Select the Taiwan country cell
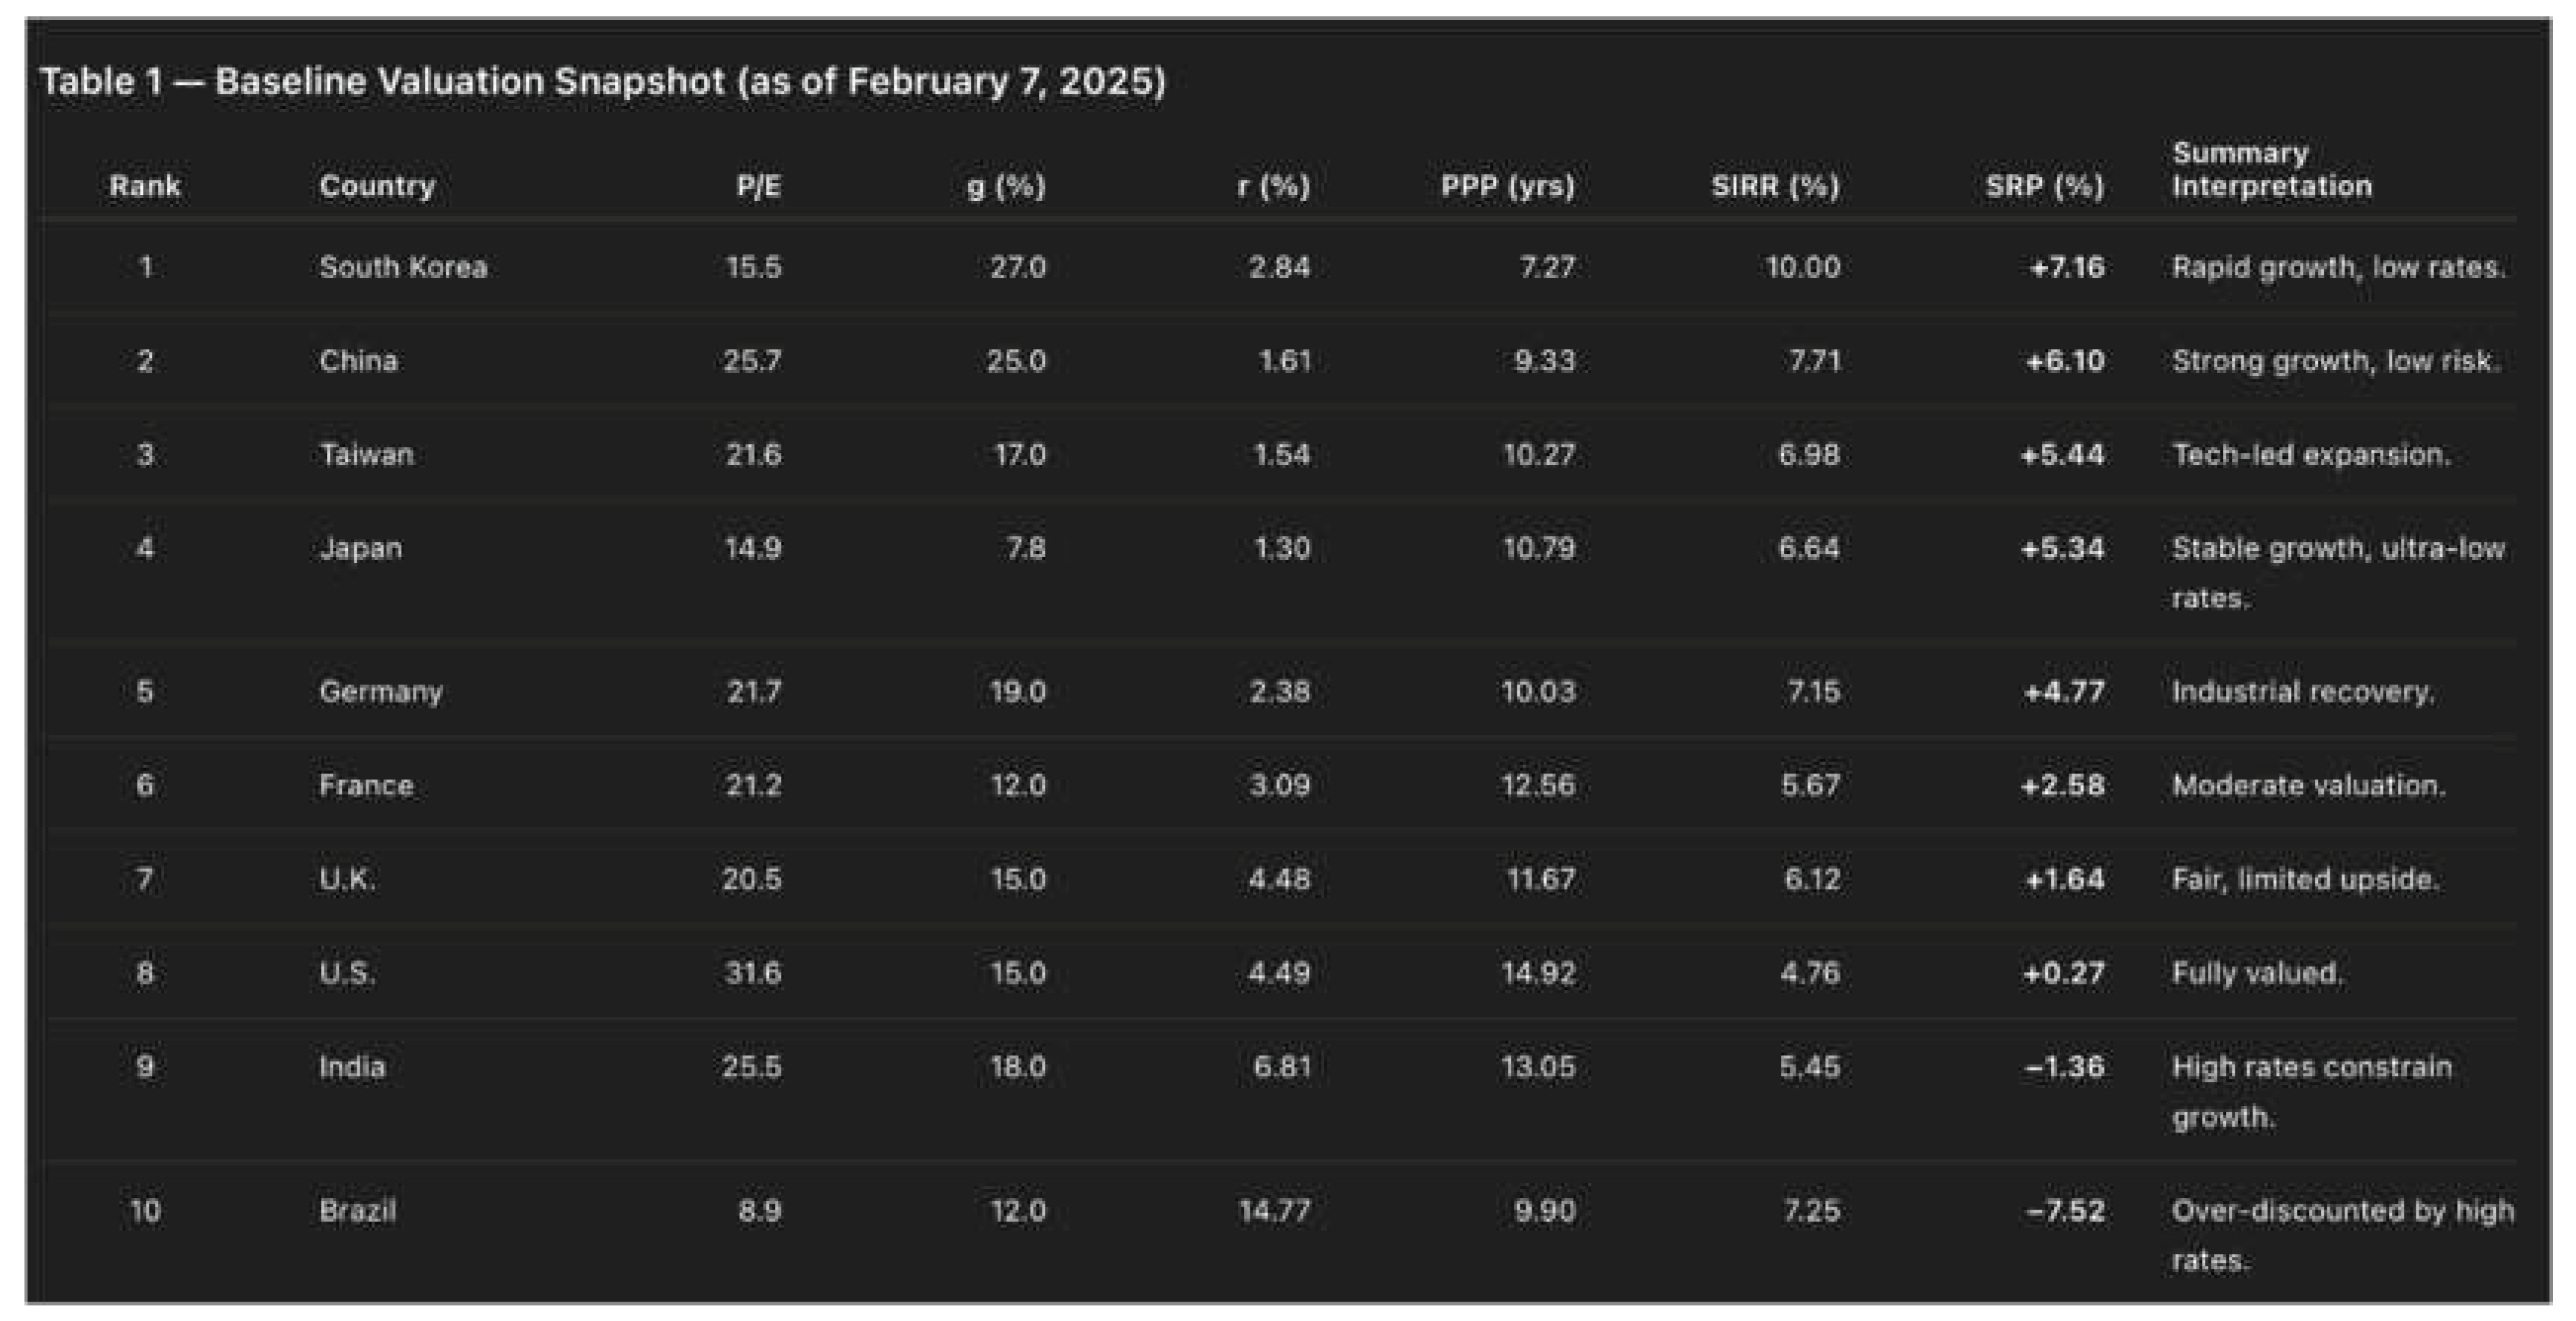This screenshot has height=1321, width=2576. pos(366,455)
